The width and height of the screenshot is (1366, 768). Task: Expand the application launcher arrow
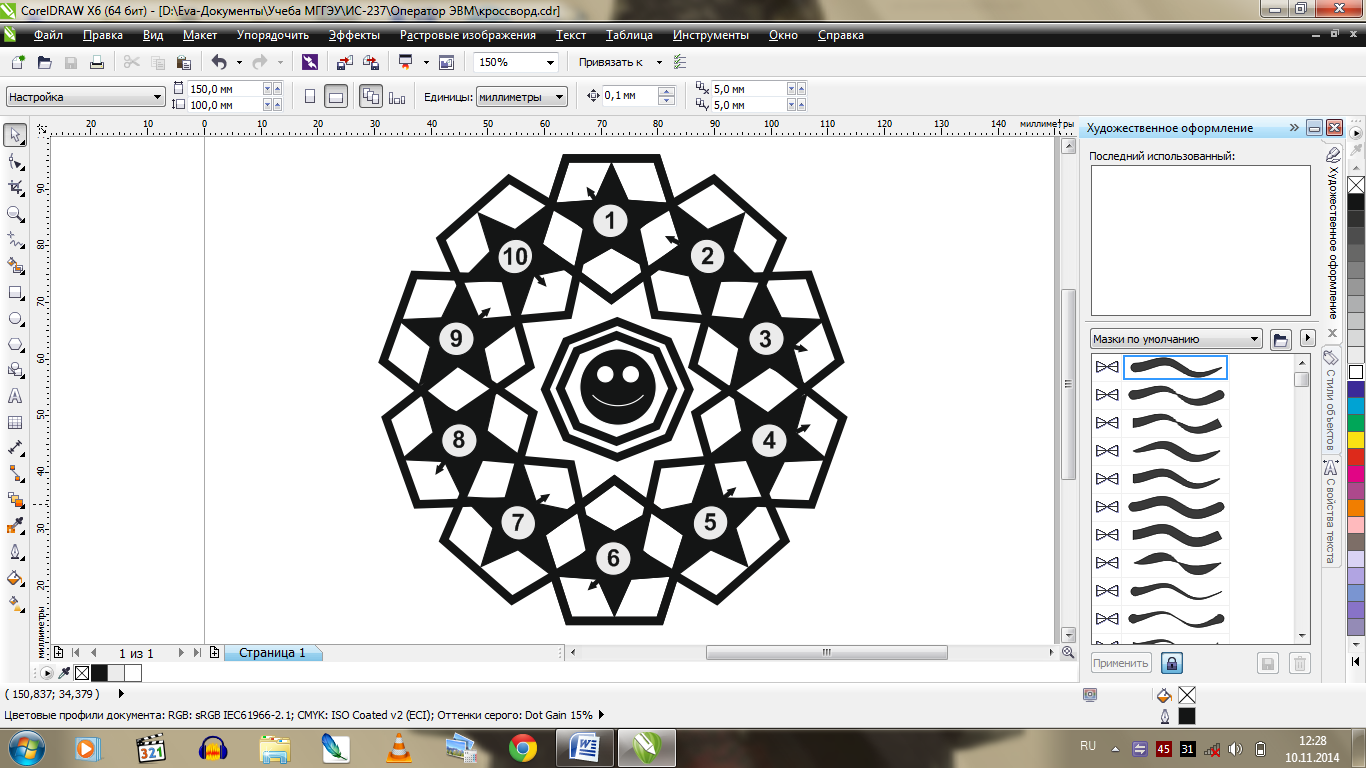[x=426, y=62]
